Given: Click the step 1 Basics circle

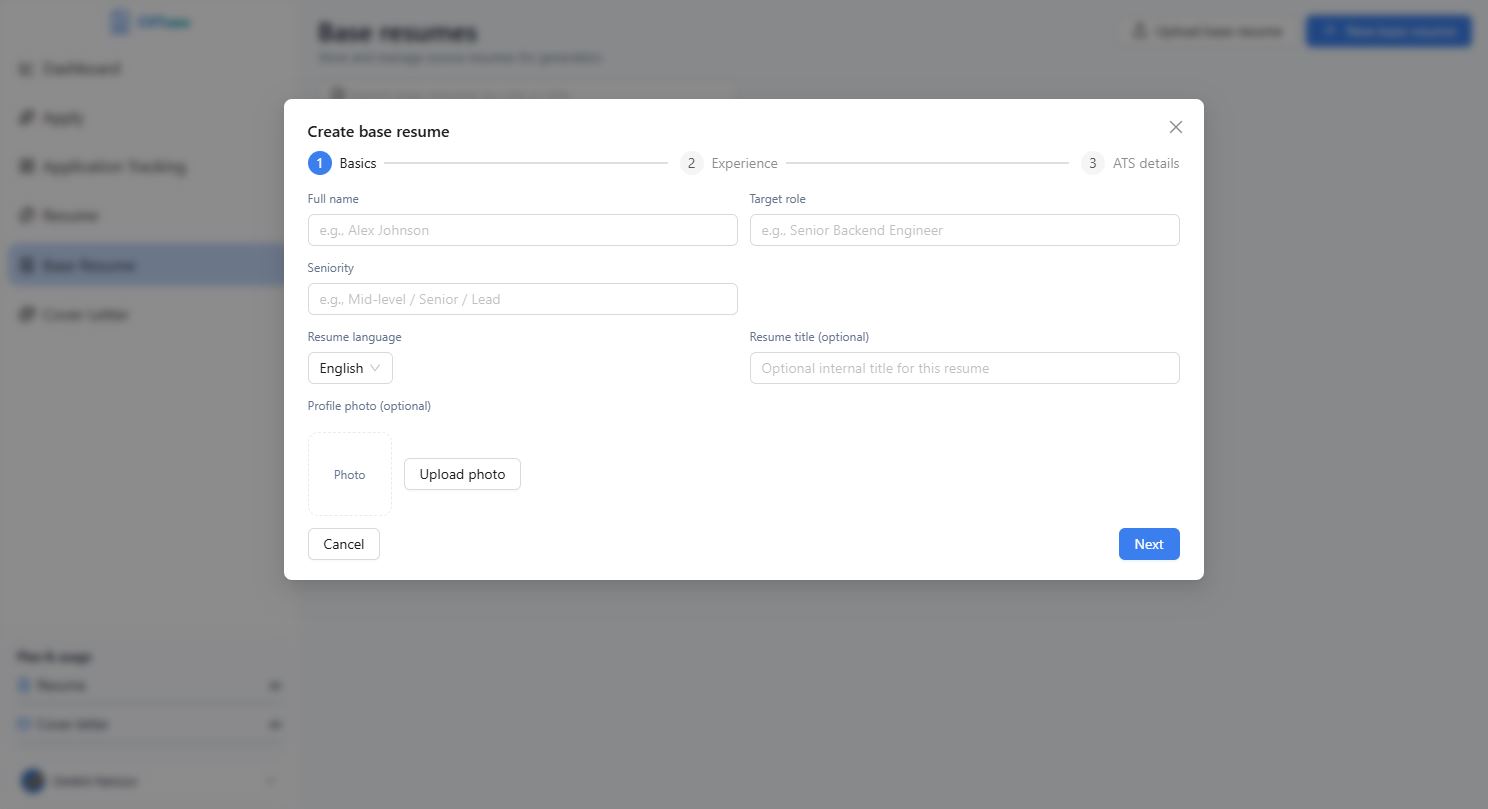Looking at the screenshot, I should [x=319, y=163].
